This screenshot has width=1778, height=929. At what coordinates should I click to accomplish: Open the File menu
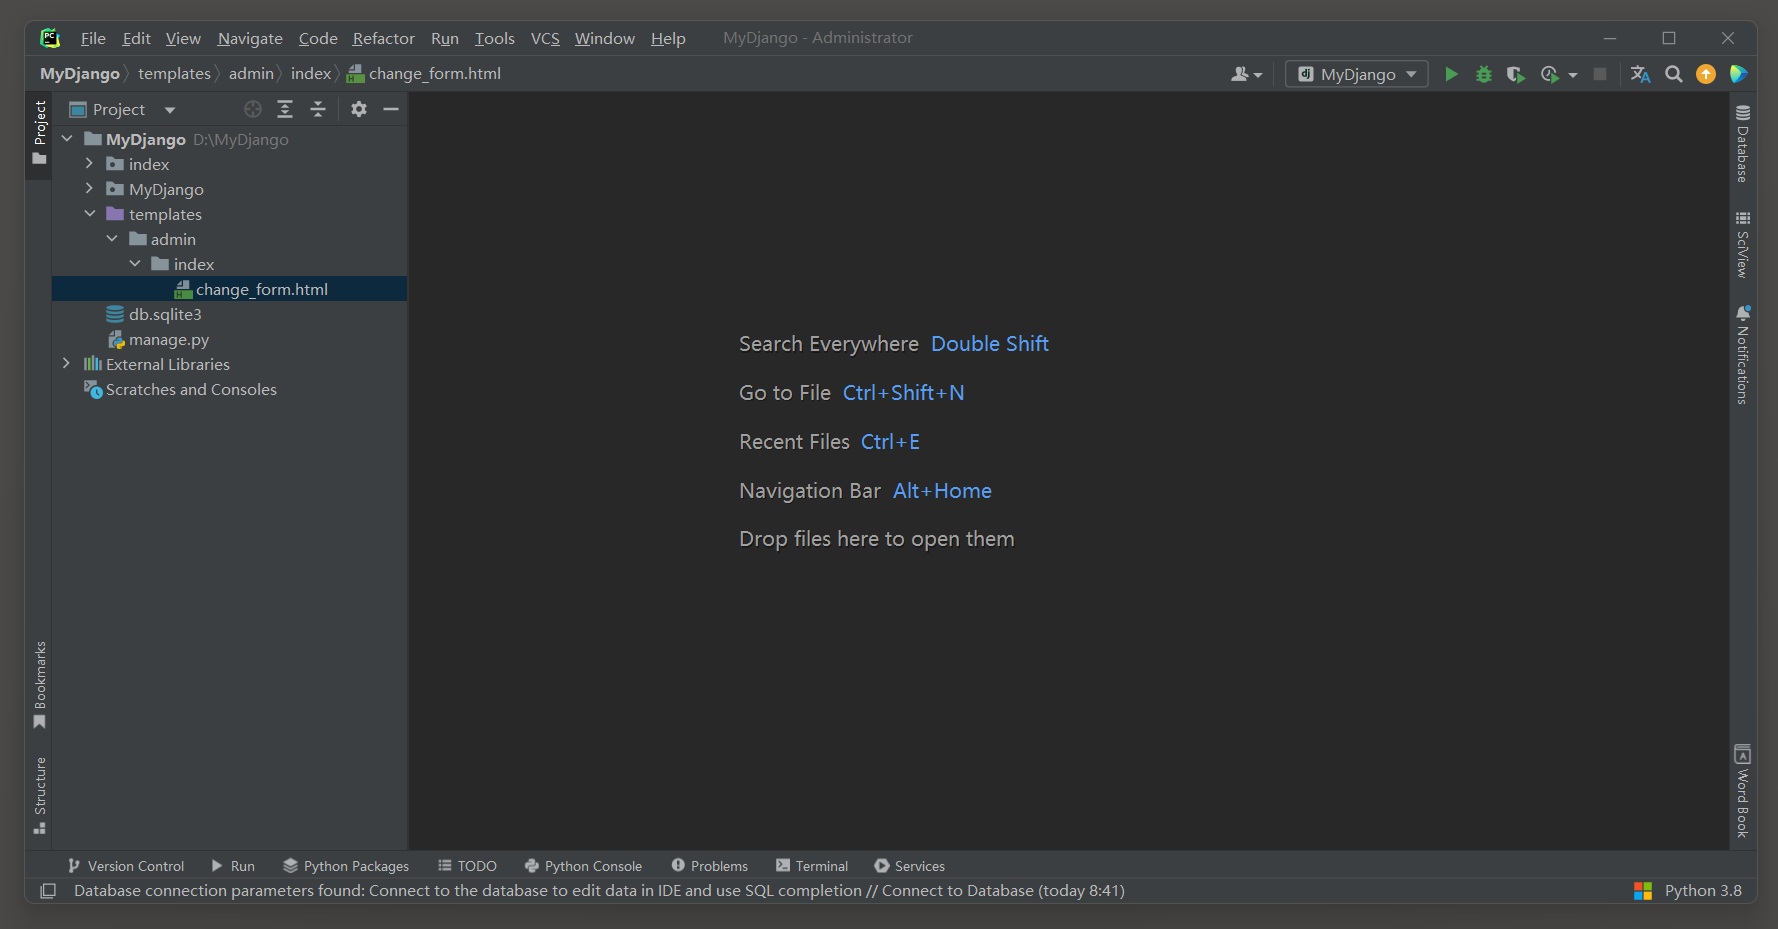coord(93,38)
